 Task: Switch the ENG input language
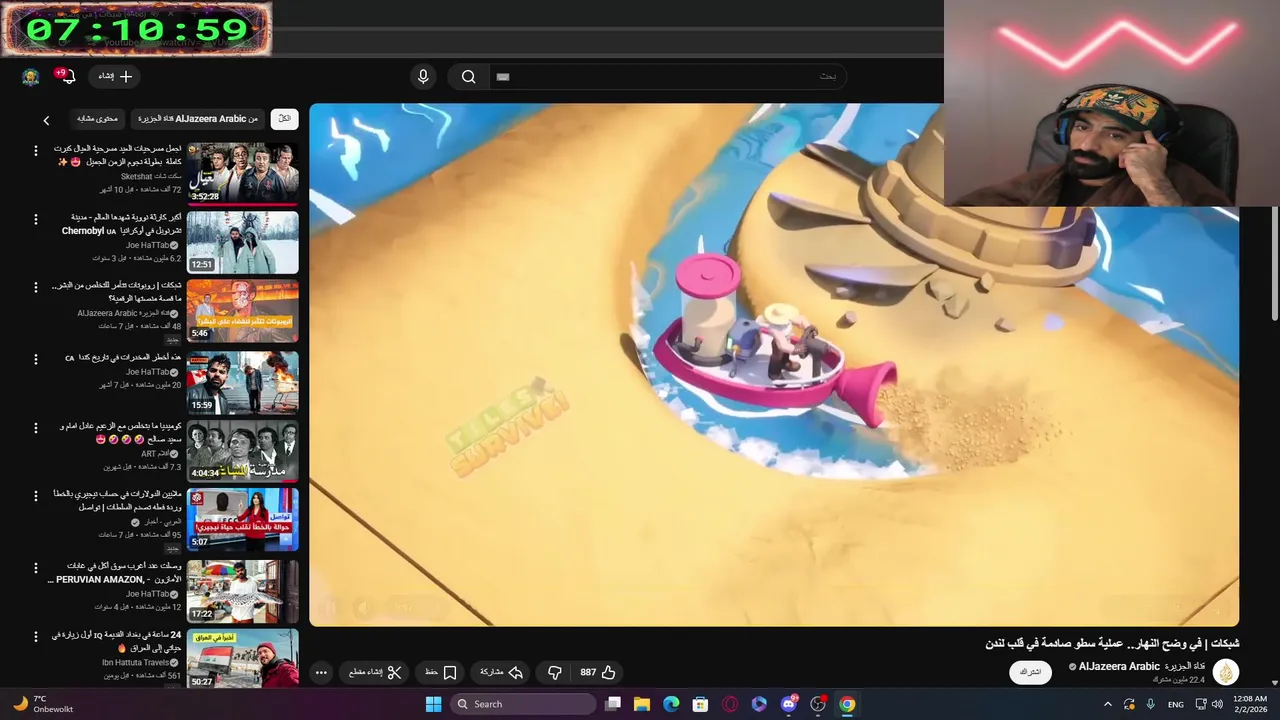pos(1176,704)
